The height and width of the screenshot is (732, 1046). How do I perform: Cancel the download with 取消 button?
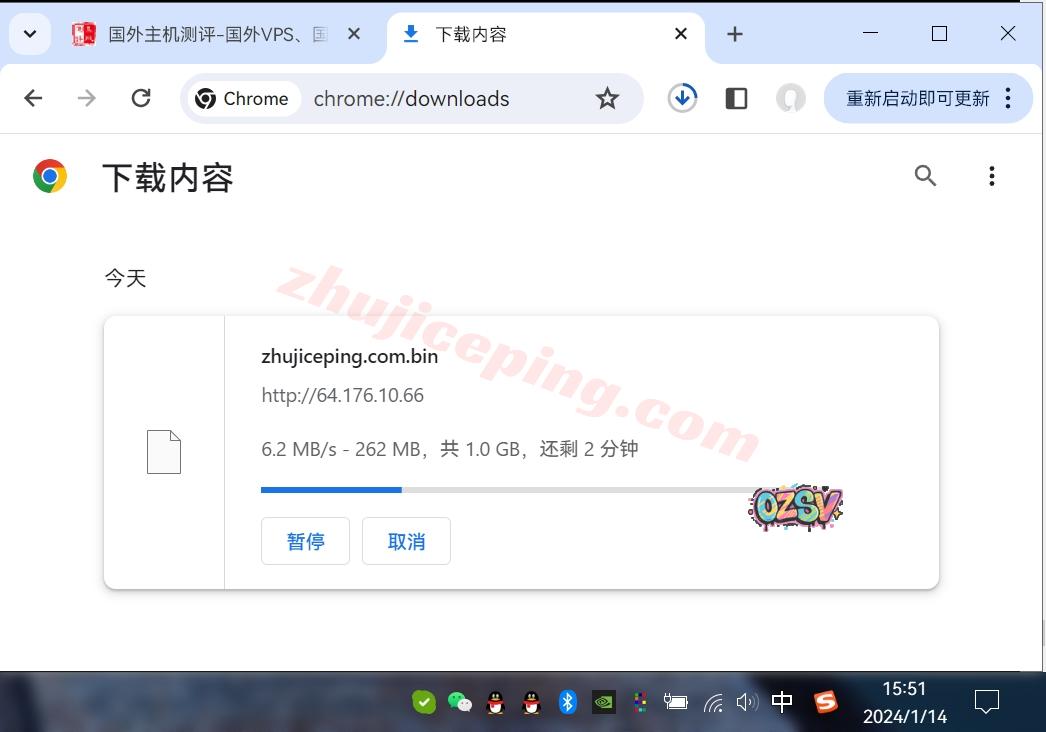tap(406, 541)
